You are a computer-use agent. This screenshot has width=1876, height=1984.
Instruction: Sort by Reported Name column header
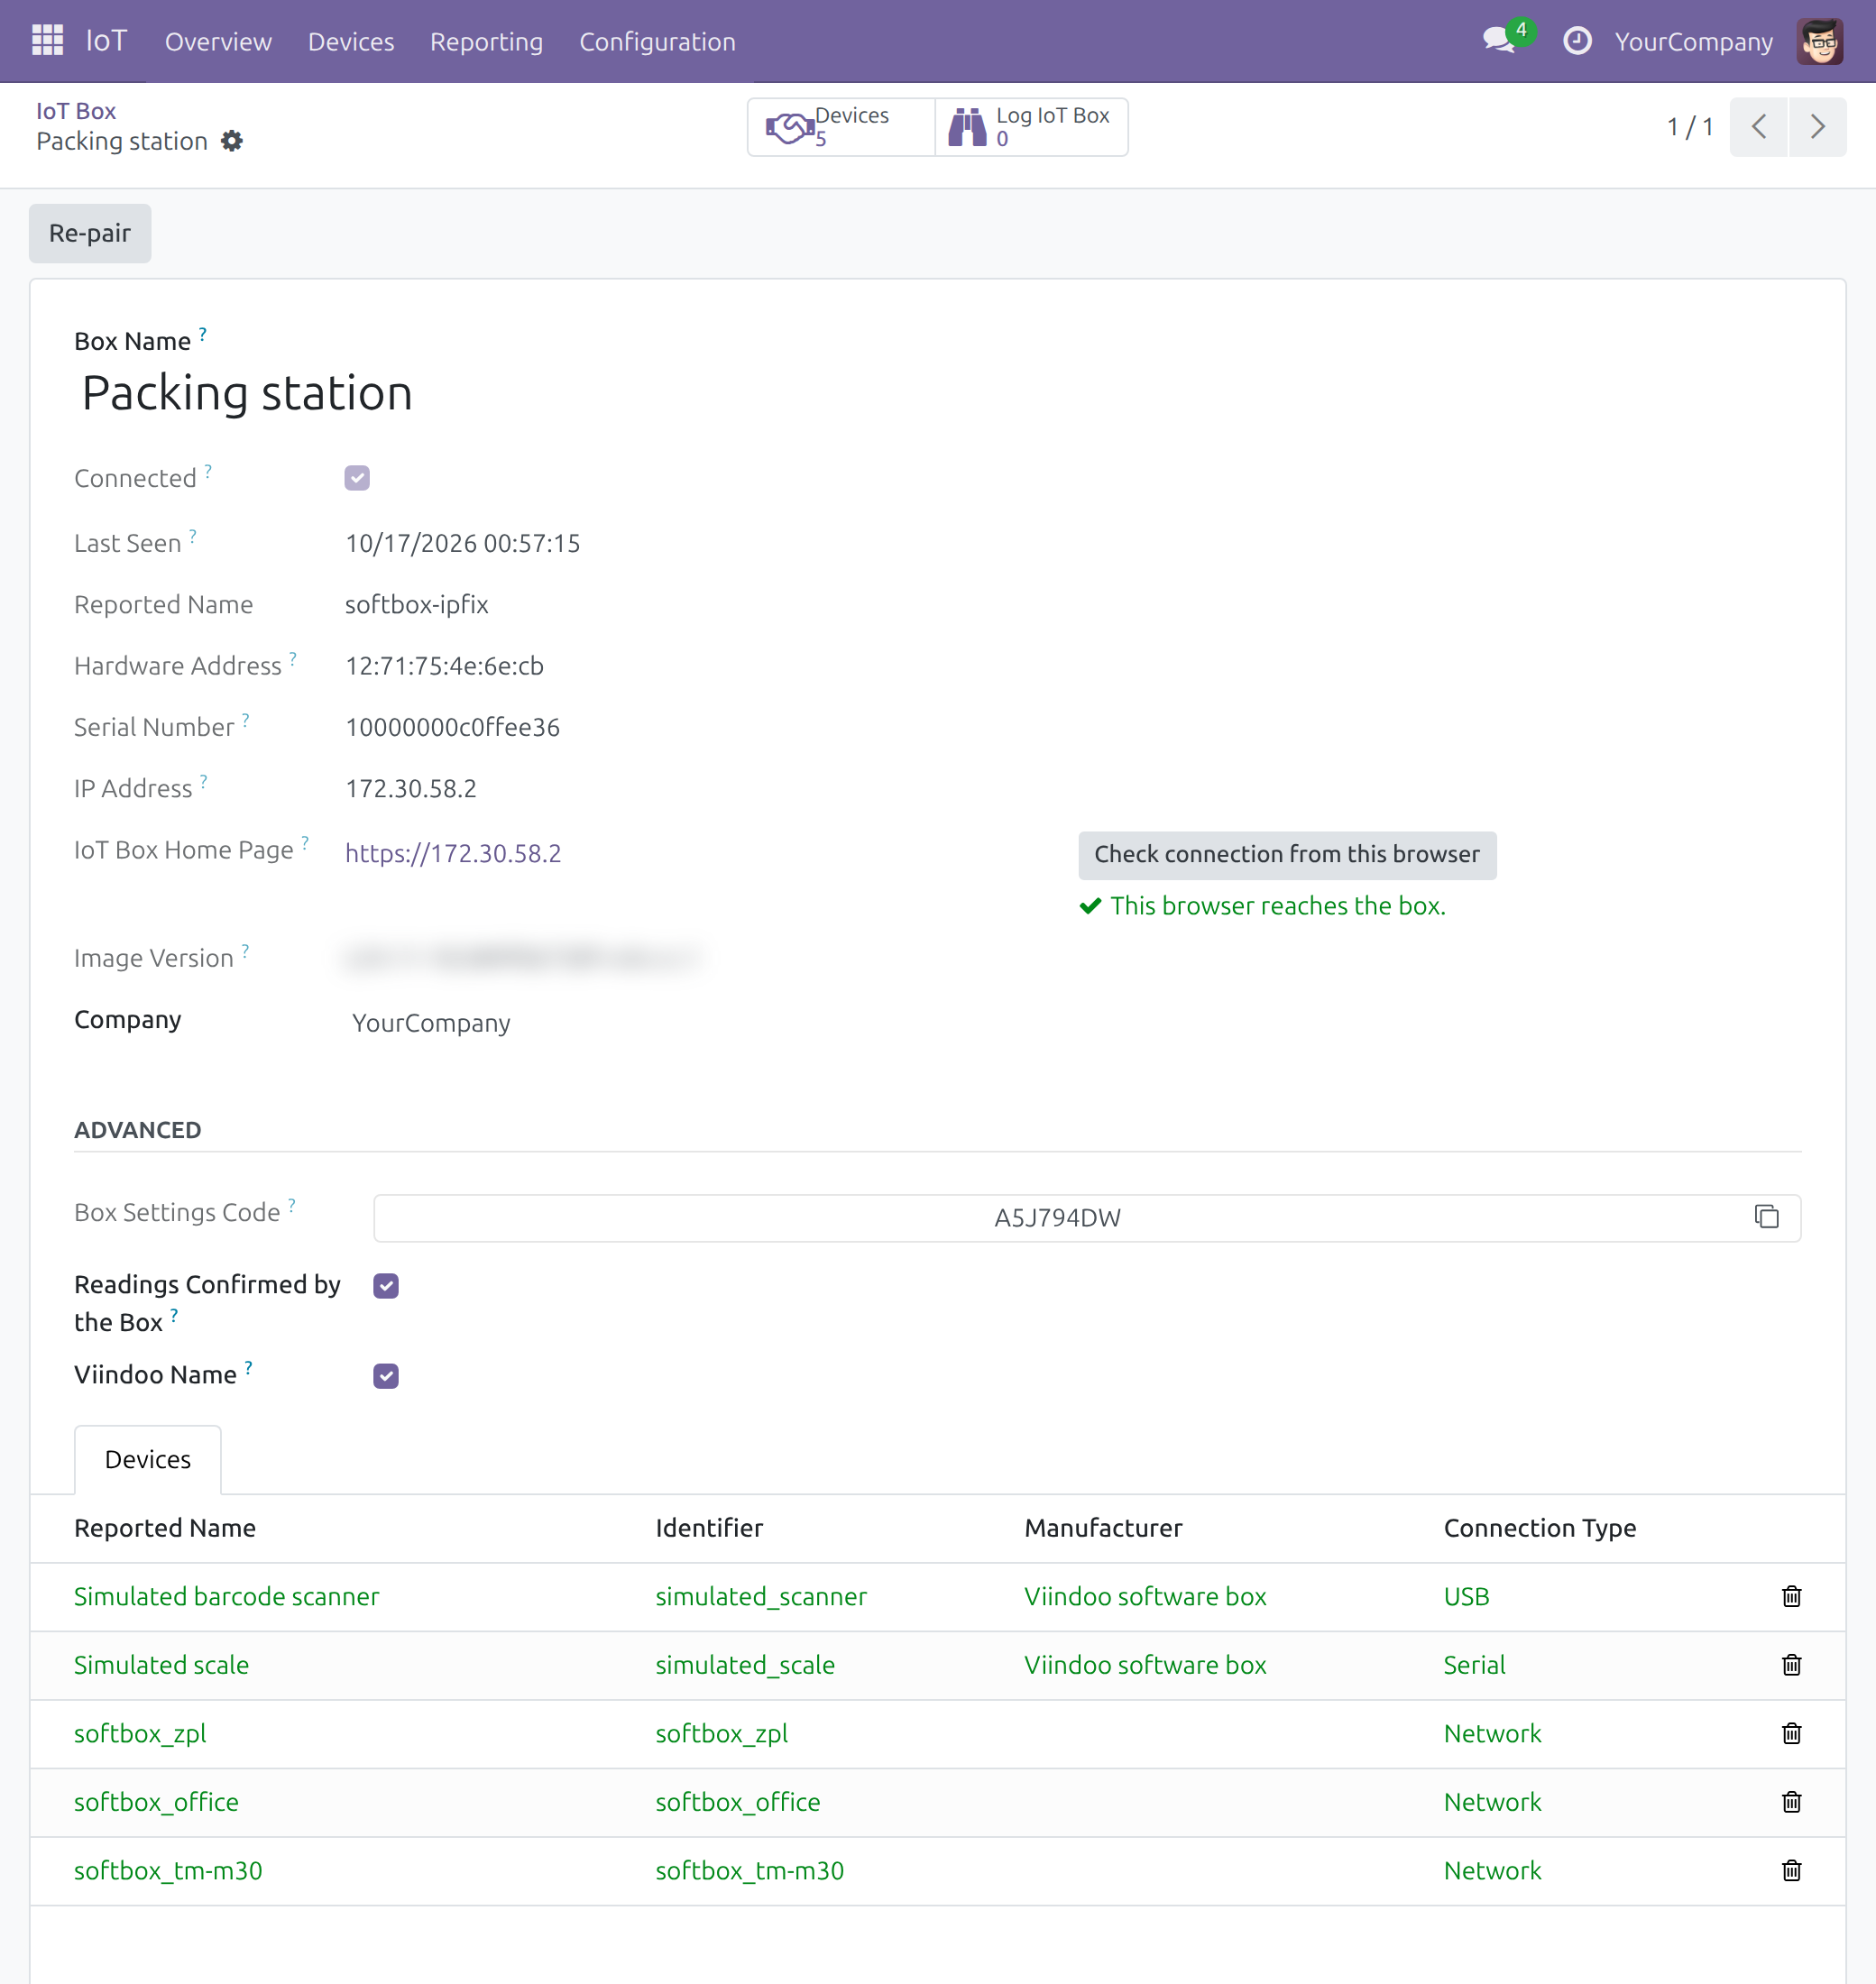165,1528
